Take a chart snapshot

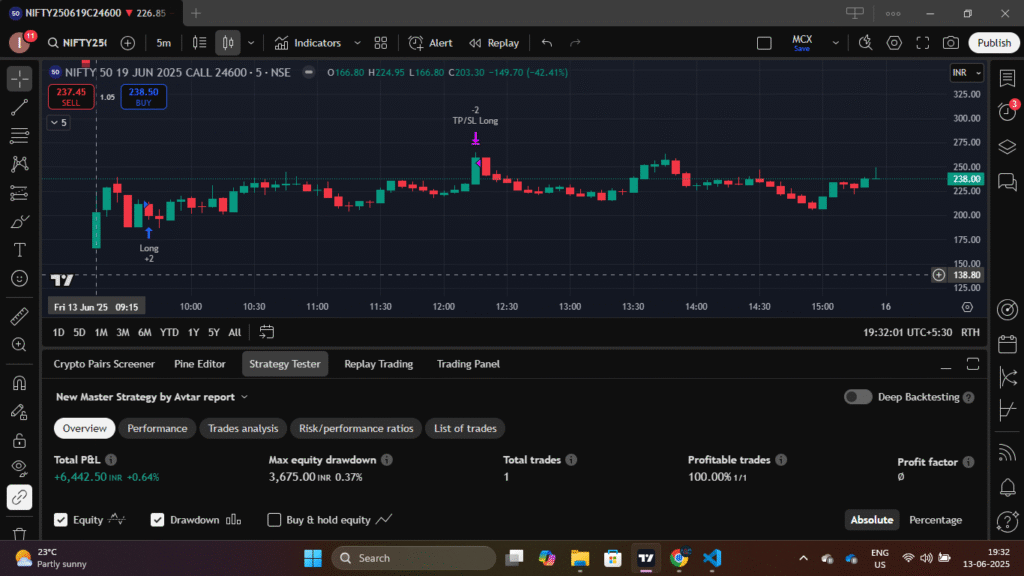click(x=951, y=43)
